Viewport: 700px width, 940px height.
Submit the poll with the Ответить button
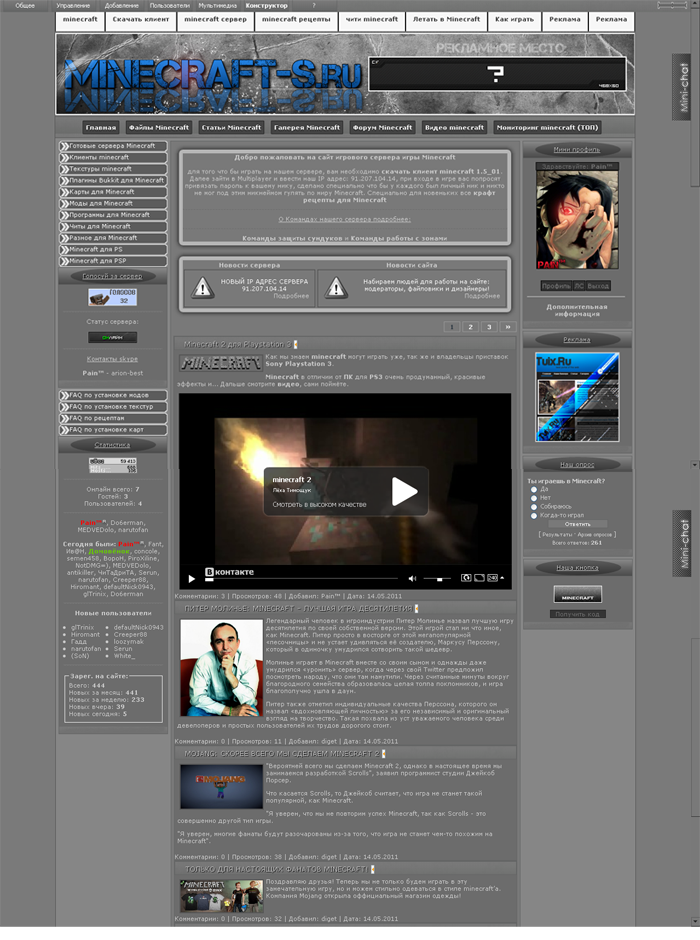click(x=578, y=524)
